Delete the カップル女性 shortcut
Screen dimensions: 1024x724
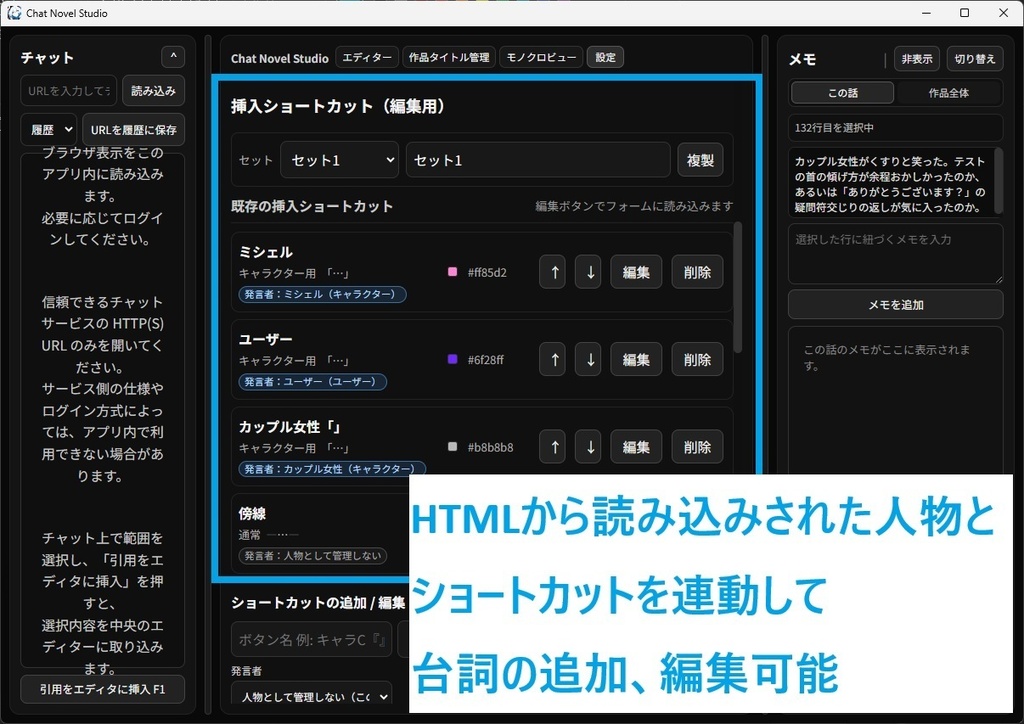click(697, 447)
